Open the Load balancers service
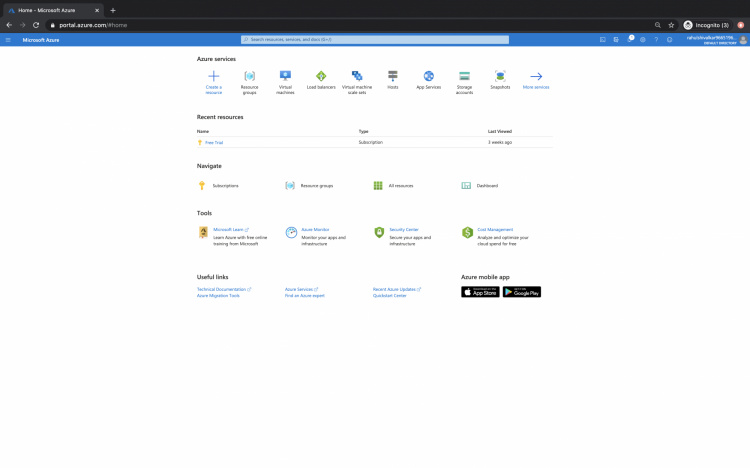This screenshot has height=468, width=750. [321, 76]
